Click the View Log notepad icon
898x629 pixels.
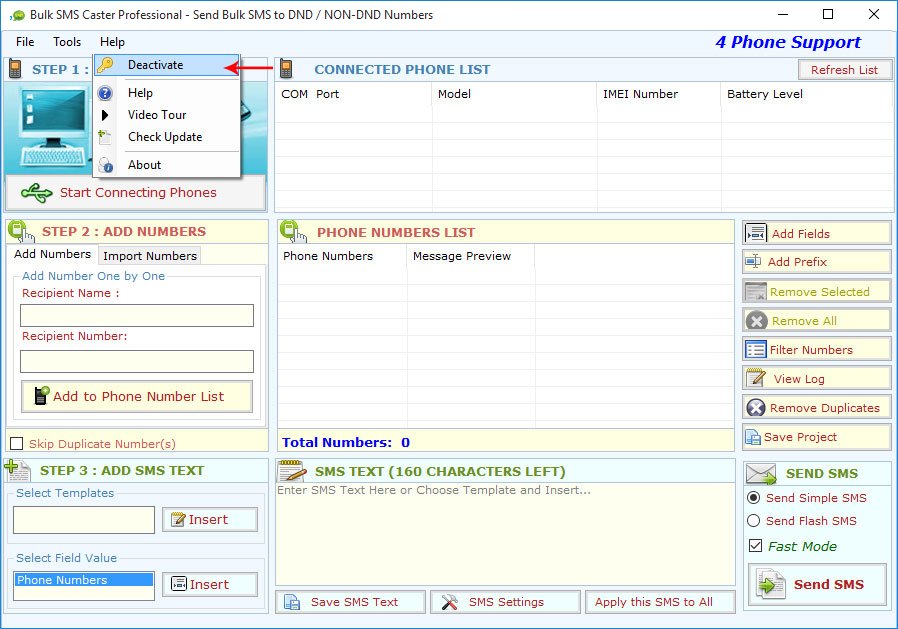point(756,378)
